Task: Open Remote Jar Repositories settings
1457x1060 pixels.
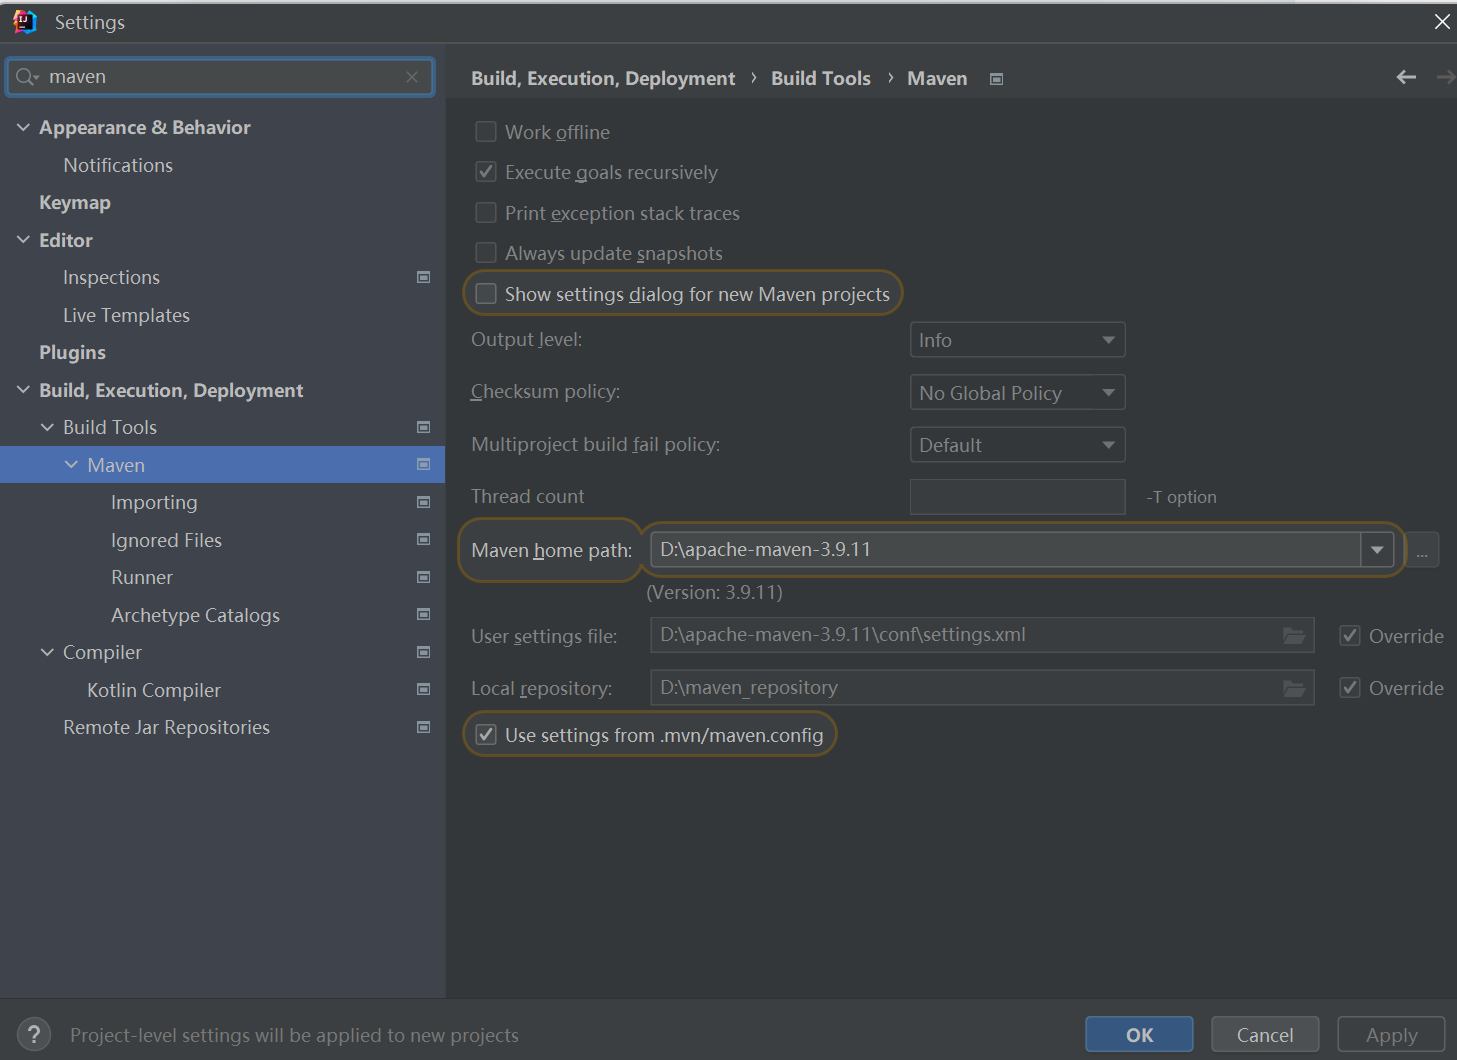Action: pos(166,727)
